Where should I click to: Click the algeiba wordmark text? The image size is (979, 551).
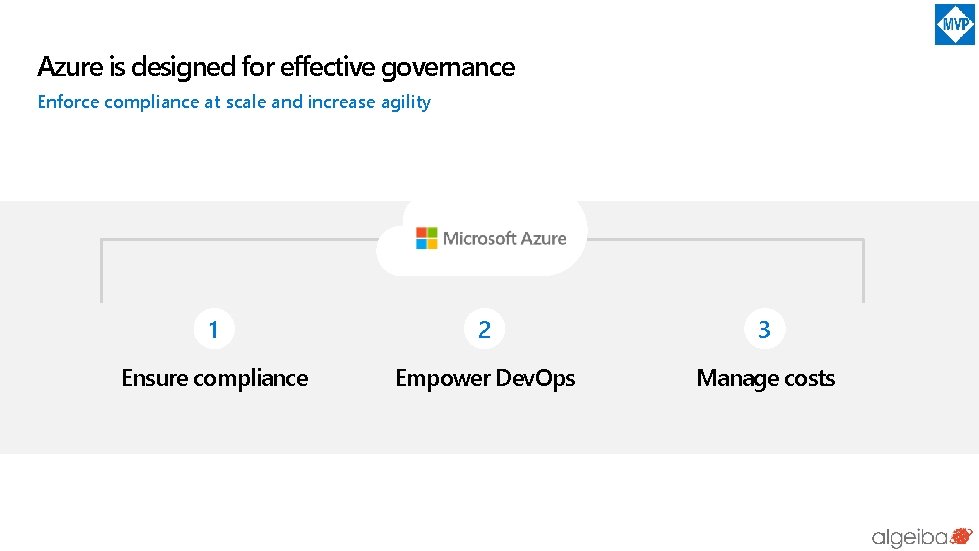[x=908, y=537]
